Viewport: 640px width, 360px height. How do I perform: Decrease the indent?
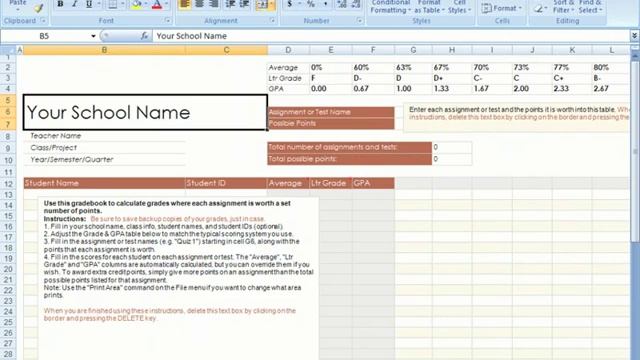point(230,4)
